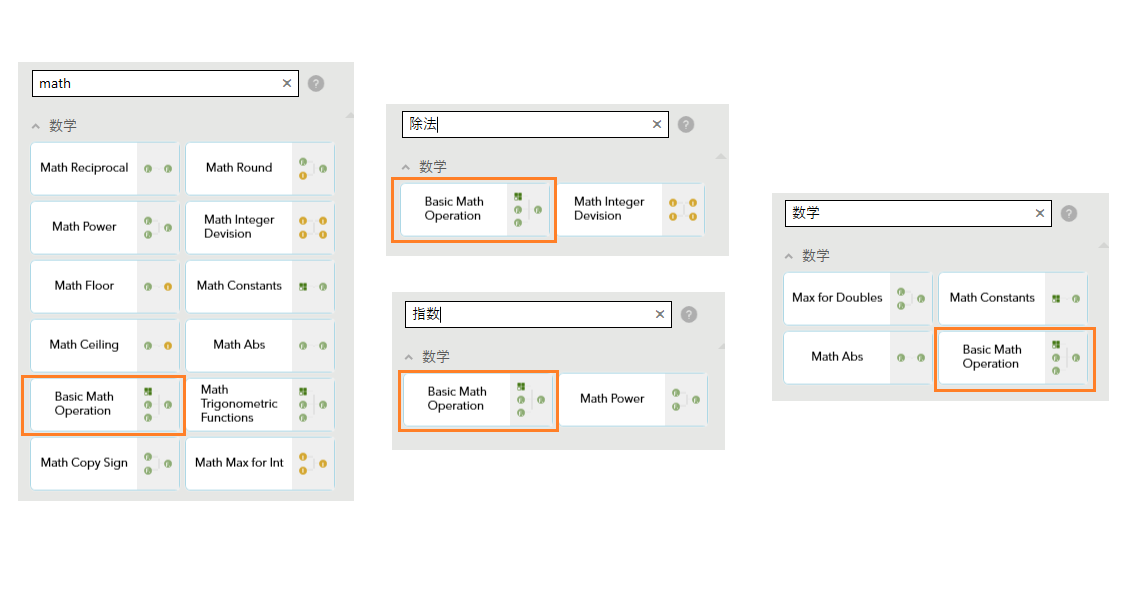1126x604 pixels.
Task: Clear the '指数' search field with X
Action: pos(660,315)
